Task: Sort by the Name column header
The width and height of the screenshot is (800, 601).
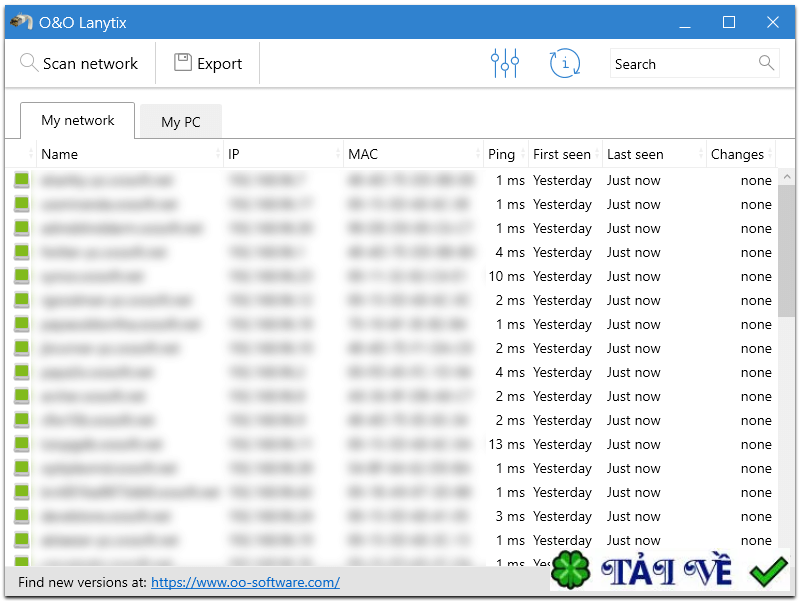Action: [x=60, y=154]
